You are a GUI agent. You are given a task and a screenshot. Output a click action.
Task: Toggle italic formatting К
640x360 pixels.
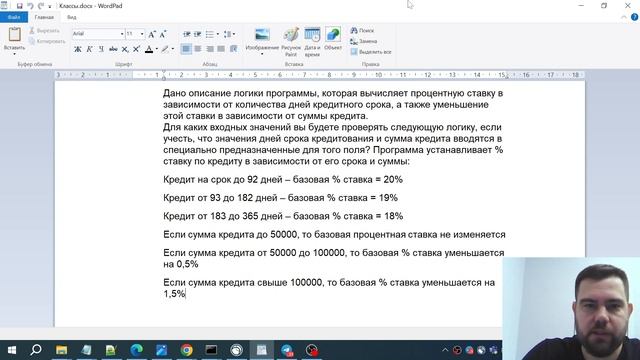pos(89,49)
